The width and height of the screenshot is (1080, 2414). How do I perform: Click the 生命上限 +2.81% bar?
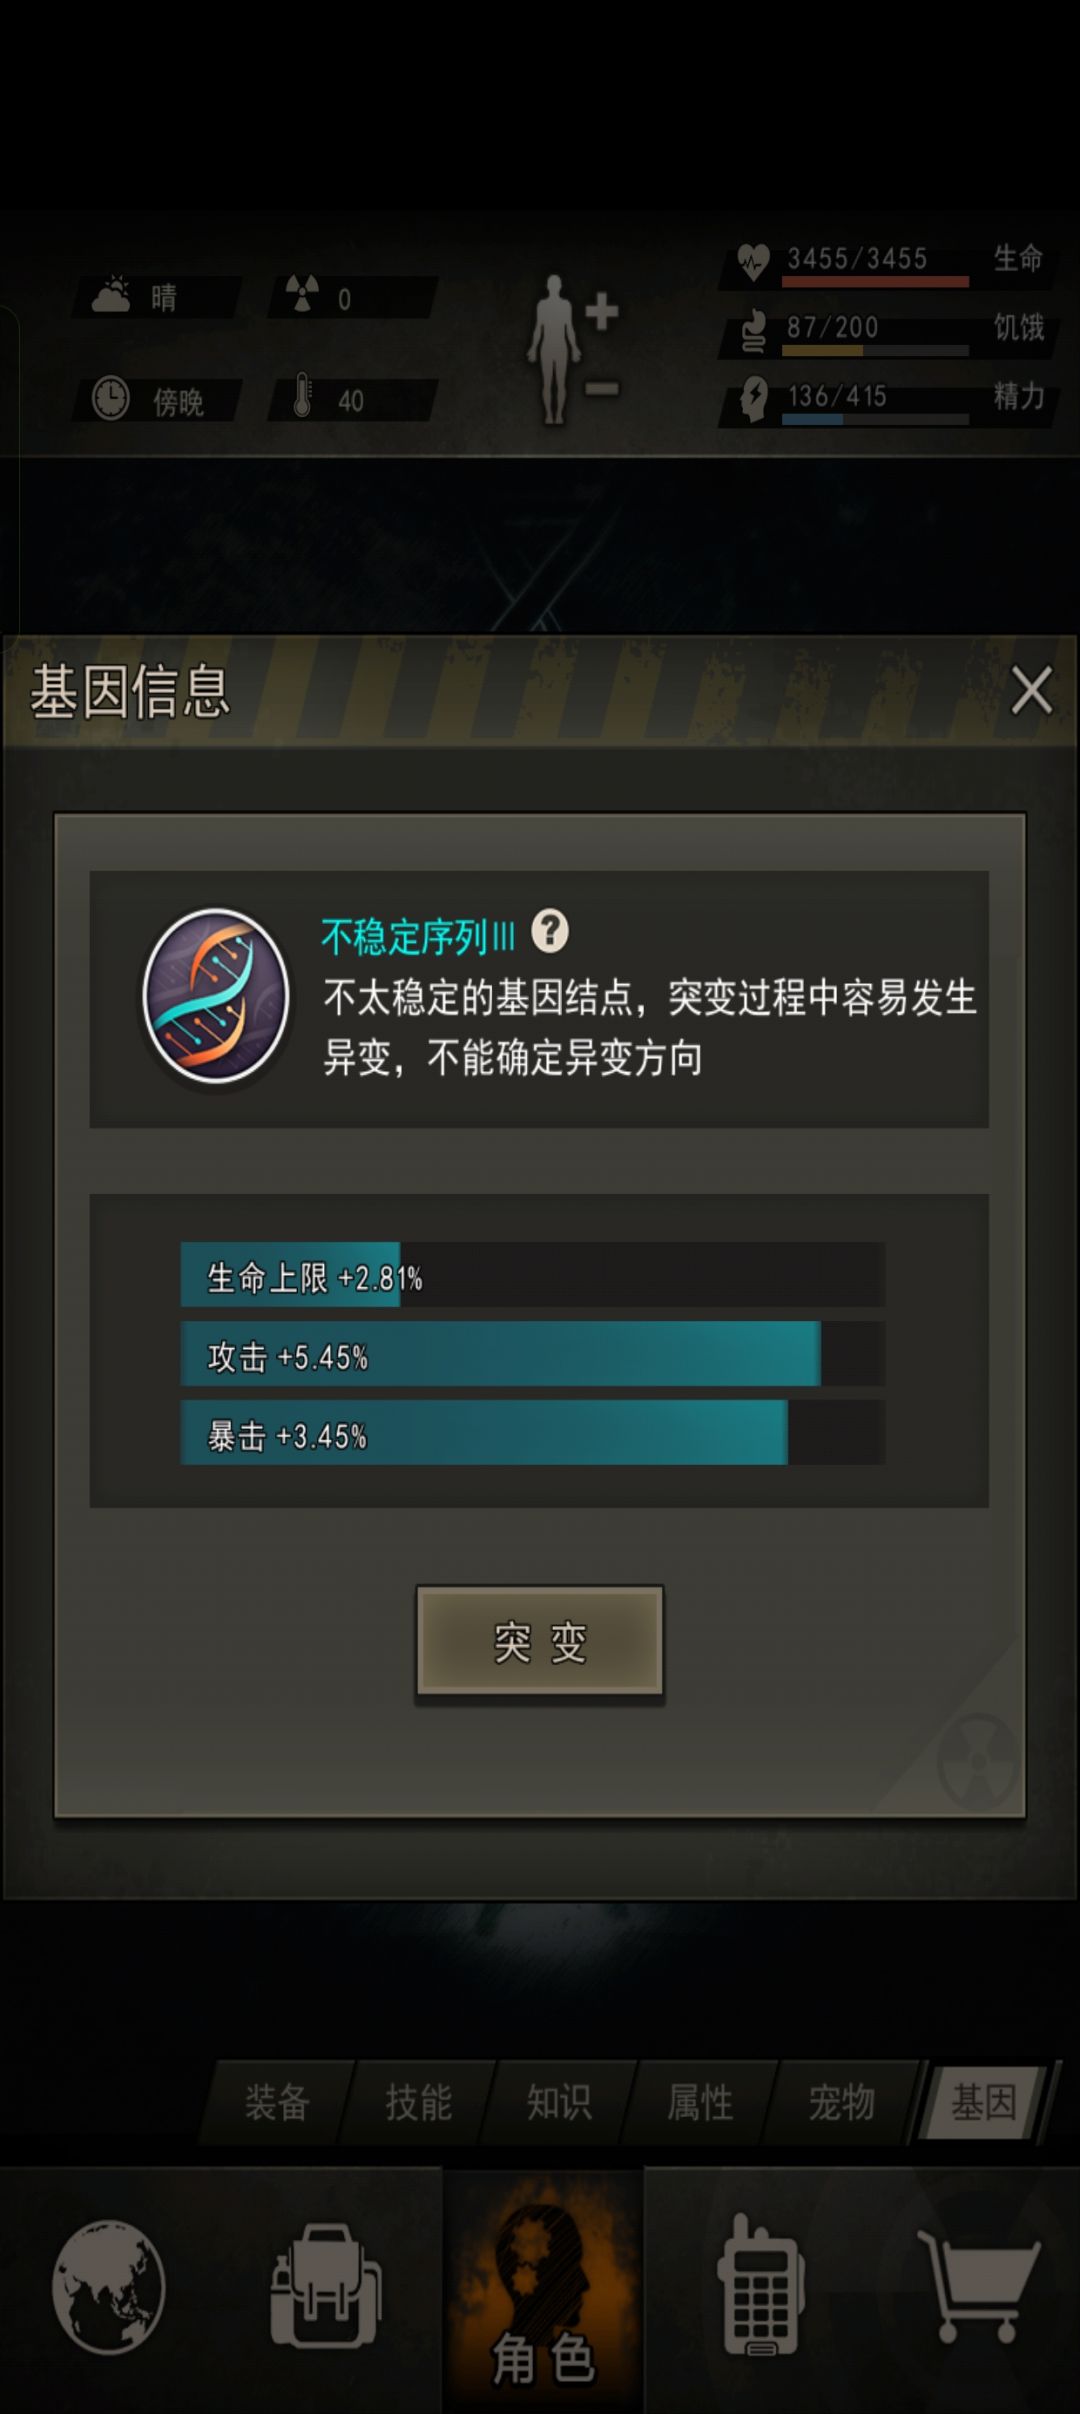(533, 1275)
